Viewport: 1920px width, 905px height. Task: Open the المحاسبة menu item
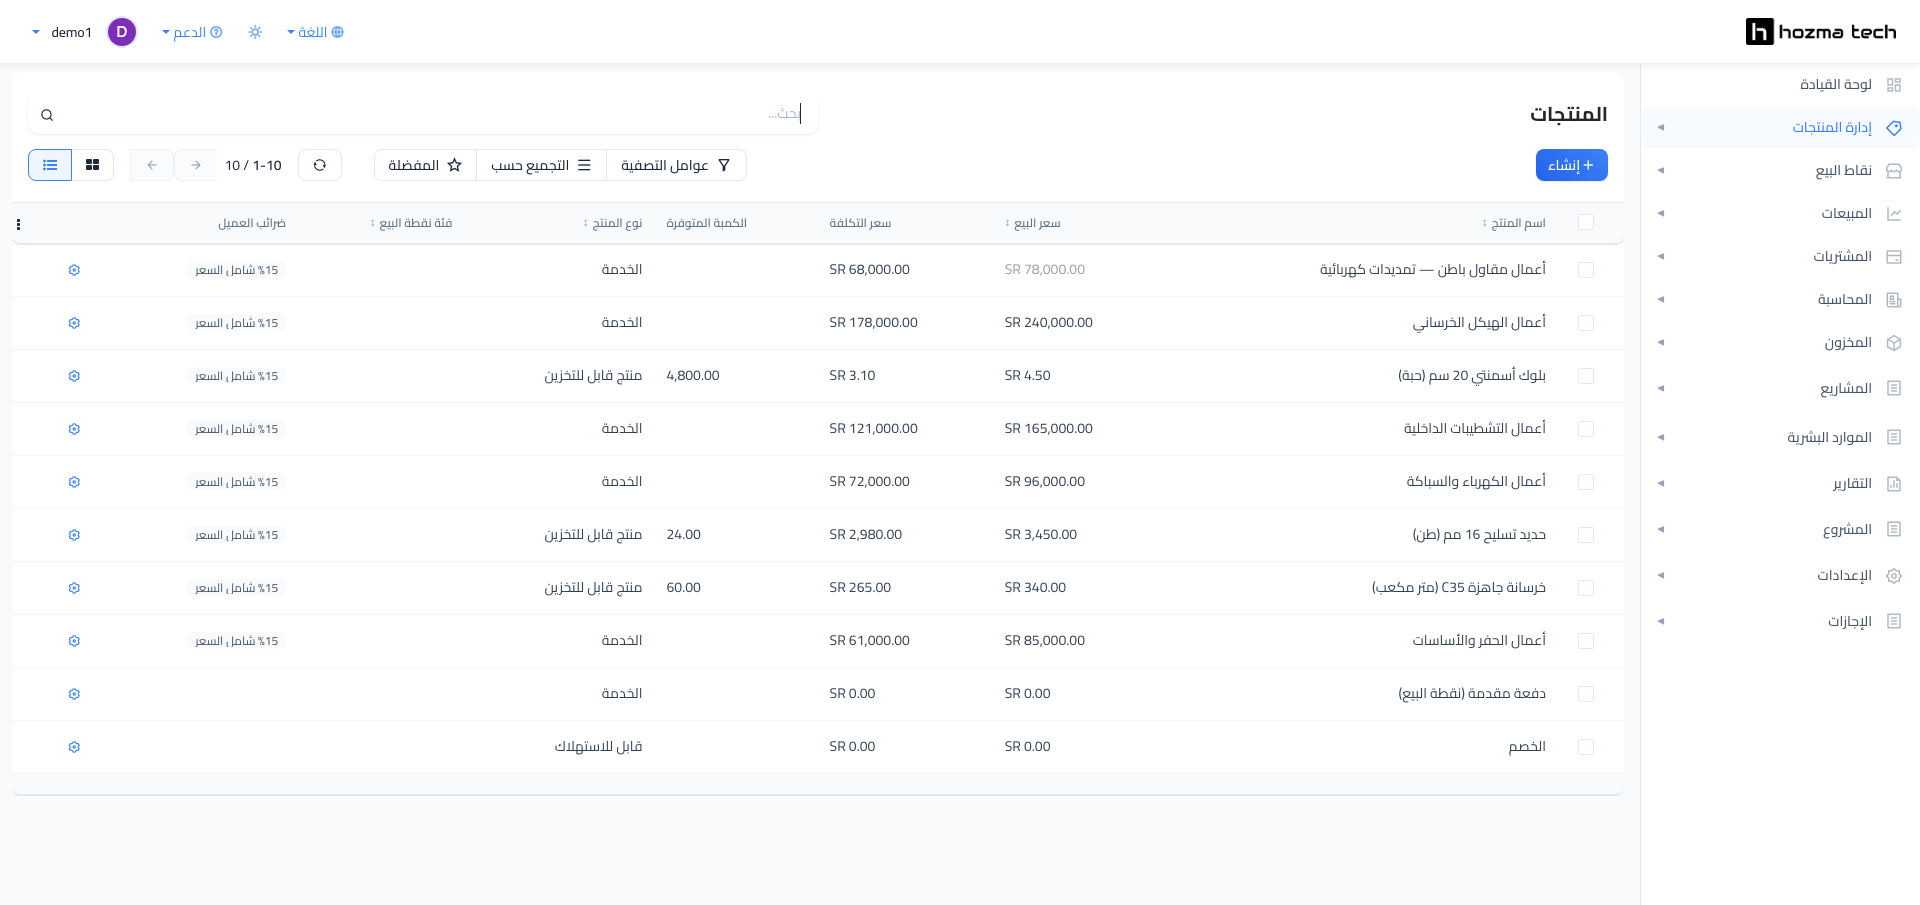tap(1844, 300)
